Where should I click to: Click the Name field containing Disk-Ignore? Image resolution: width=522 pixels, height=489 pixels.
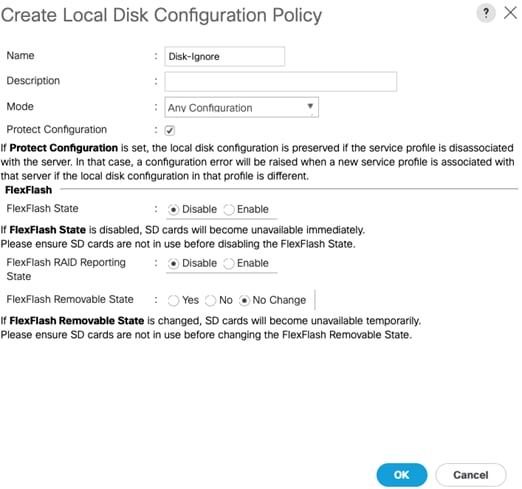click(224, 56)
